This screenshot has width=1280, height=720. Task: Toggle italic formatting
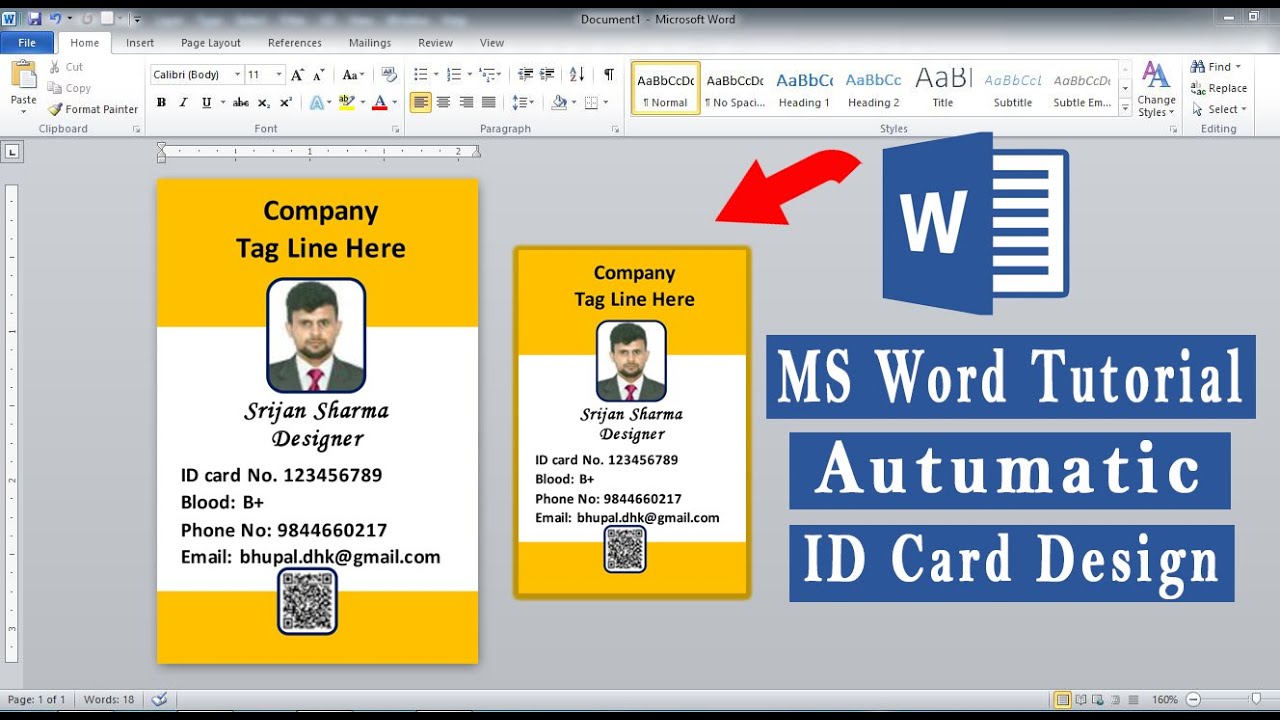[184, 102]
